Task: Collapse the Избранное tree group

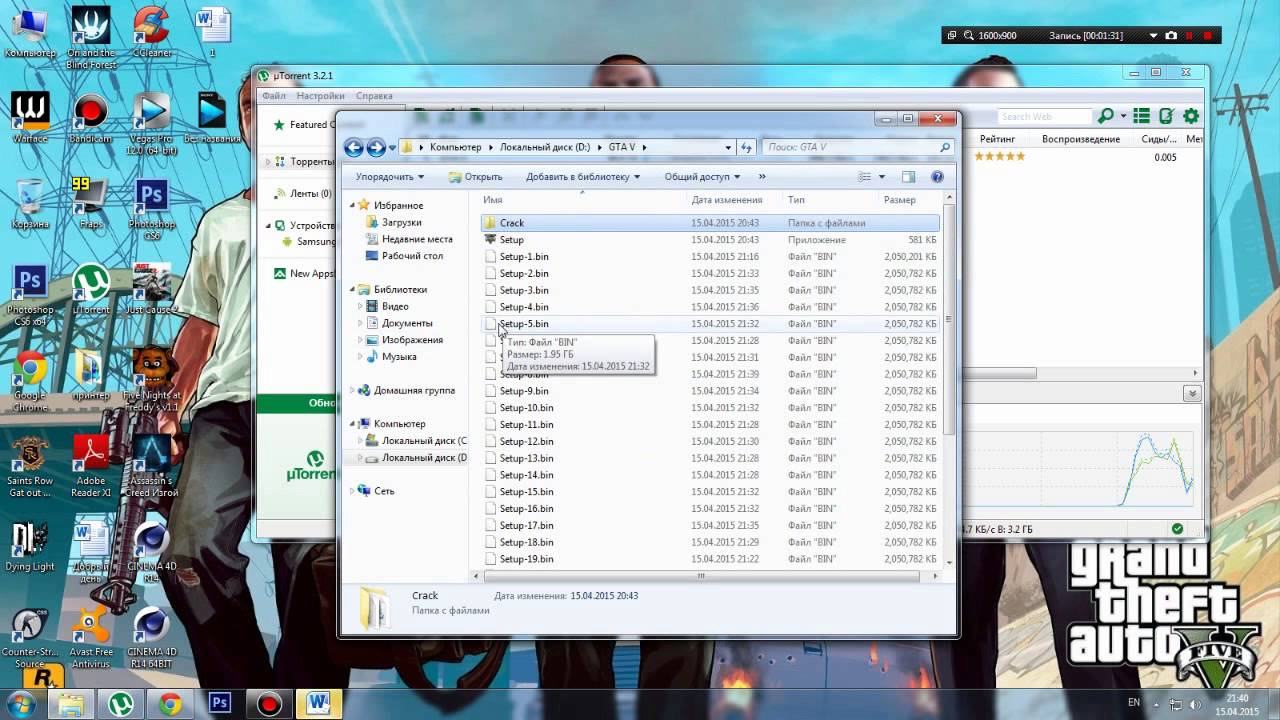Action: pyautogui.click(x=353, y=205)
